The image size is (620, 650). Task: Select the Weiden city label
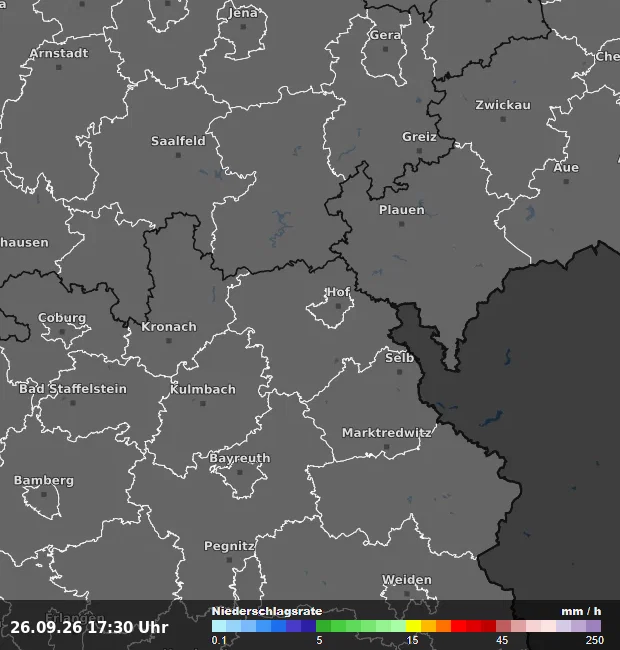point(407,580)
